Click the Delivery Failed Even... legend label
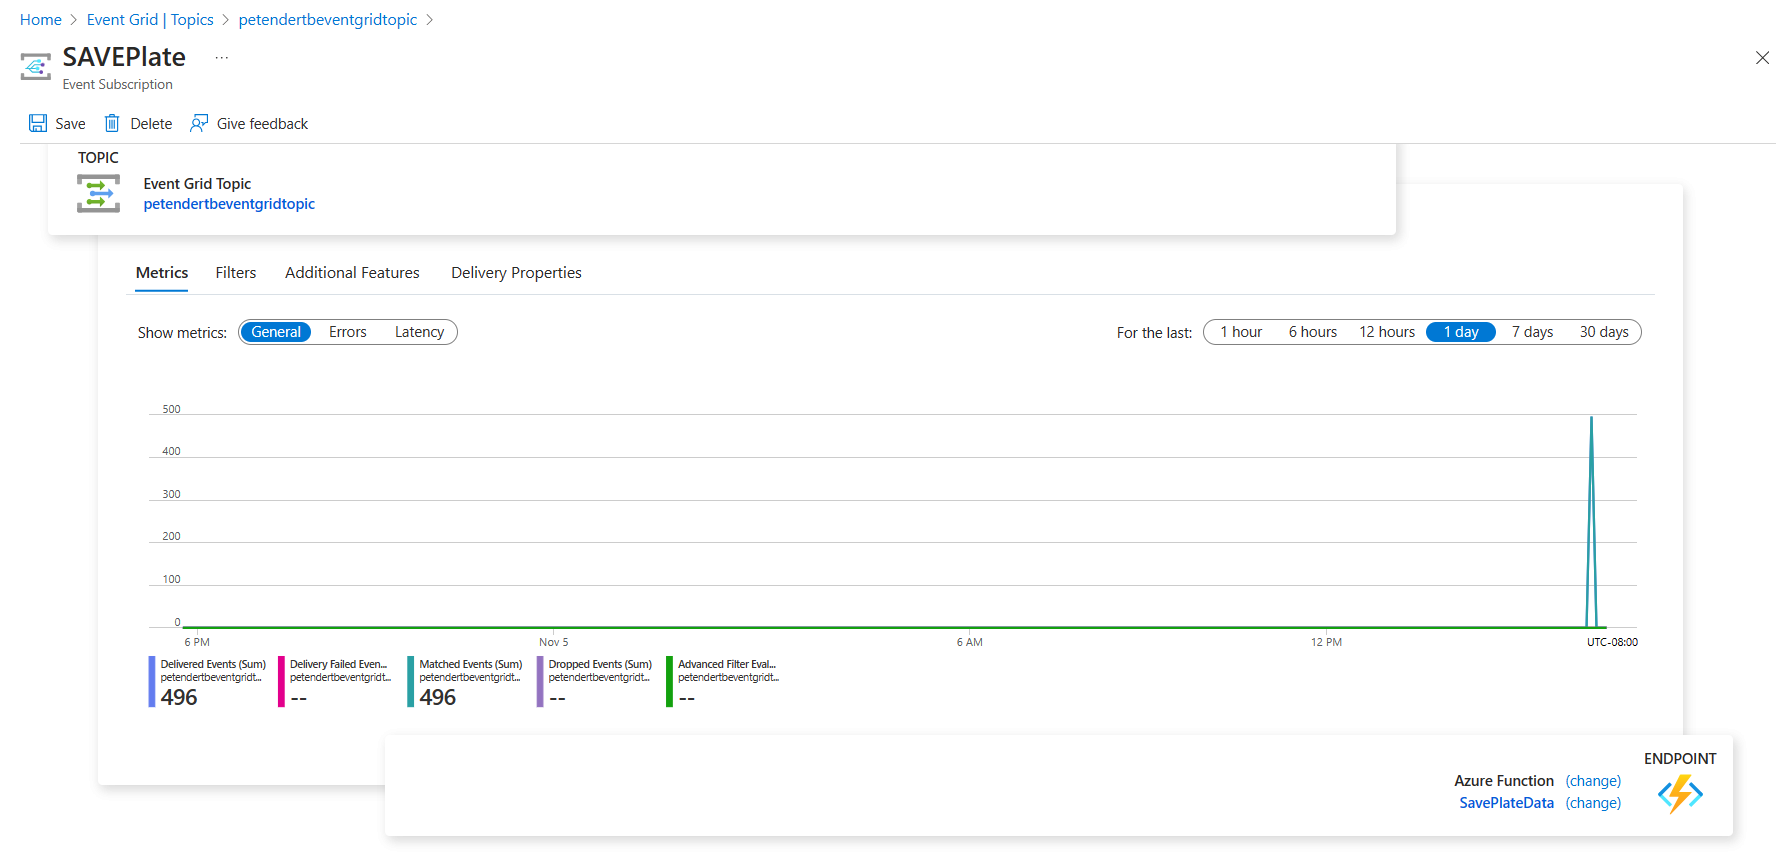 [338, 664]
